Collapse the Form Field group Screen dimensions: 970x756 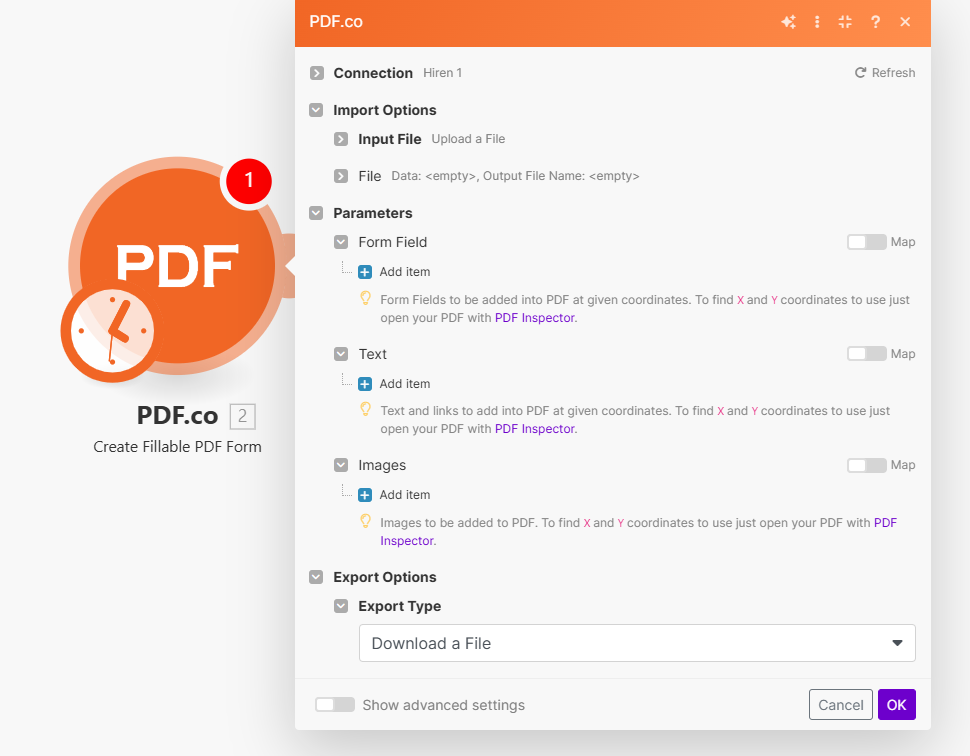[x=341, y=242]
